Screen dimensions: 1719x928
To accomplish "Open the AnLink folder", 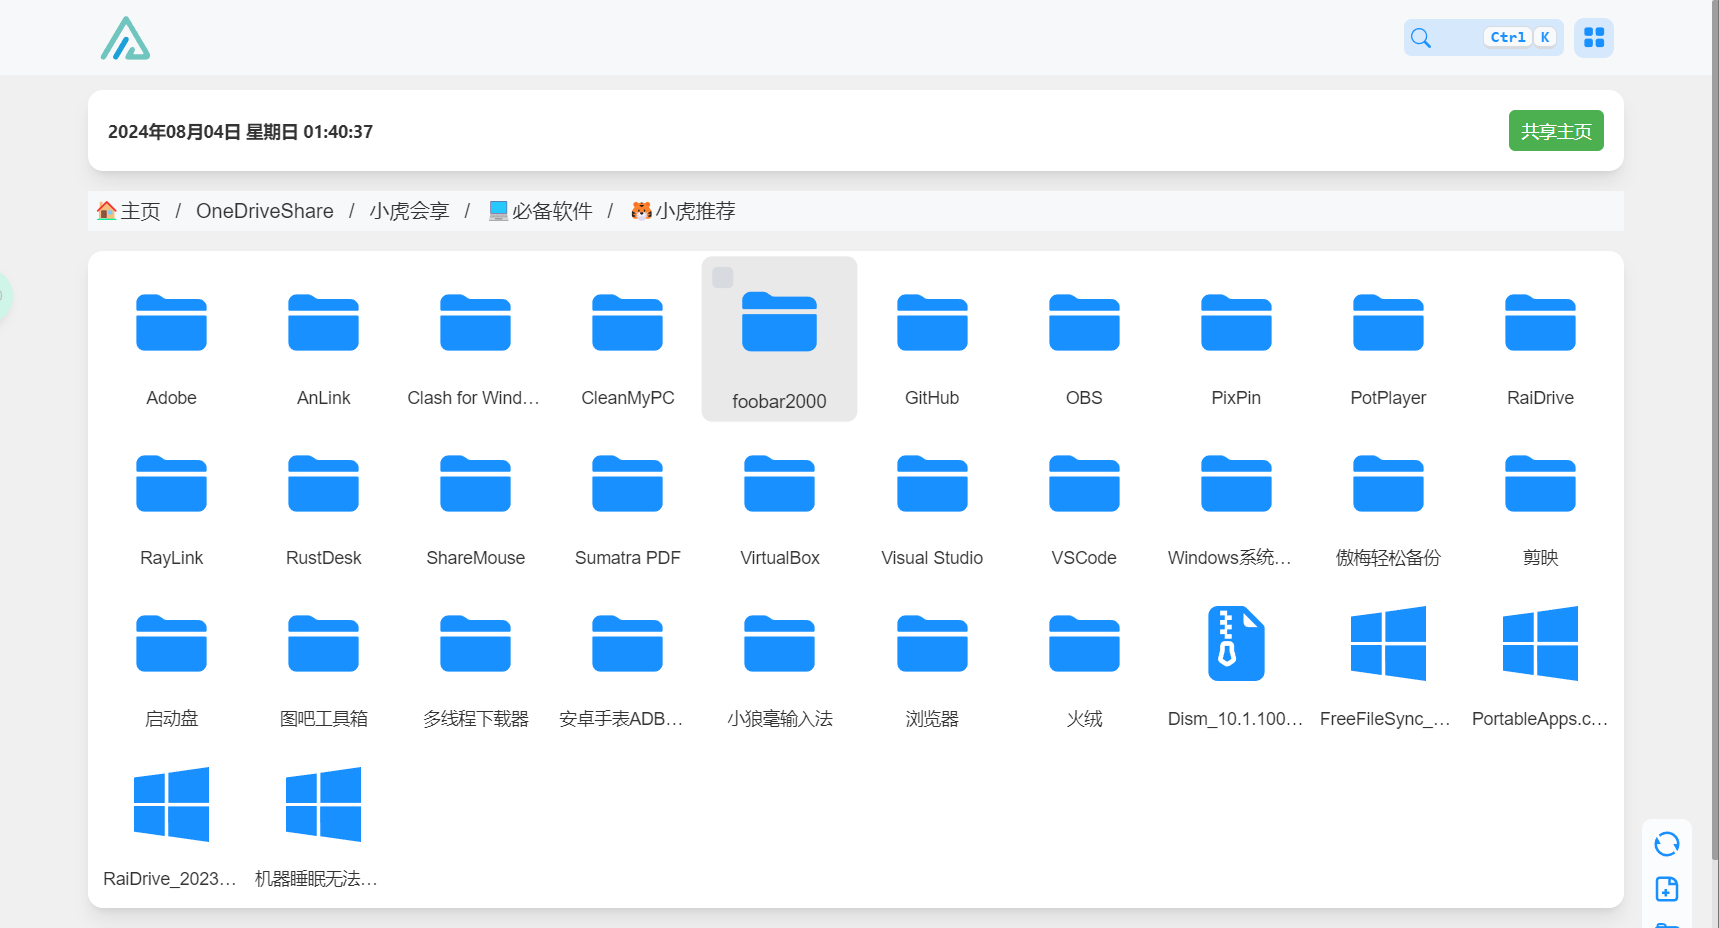I will [323, 338].
